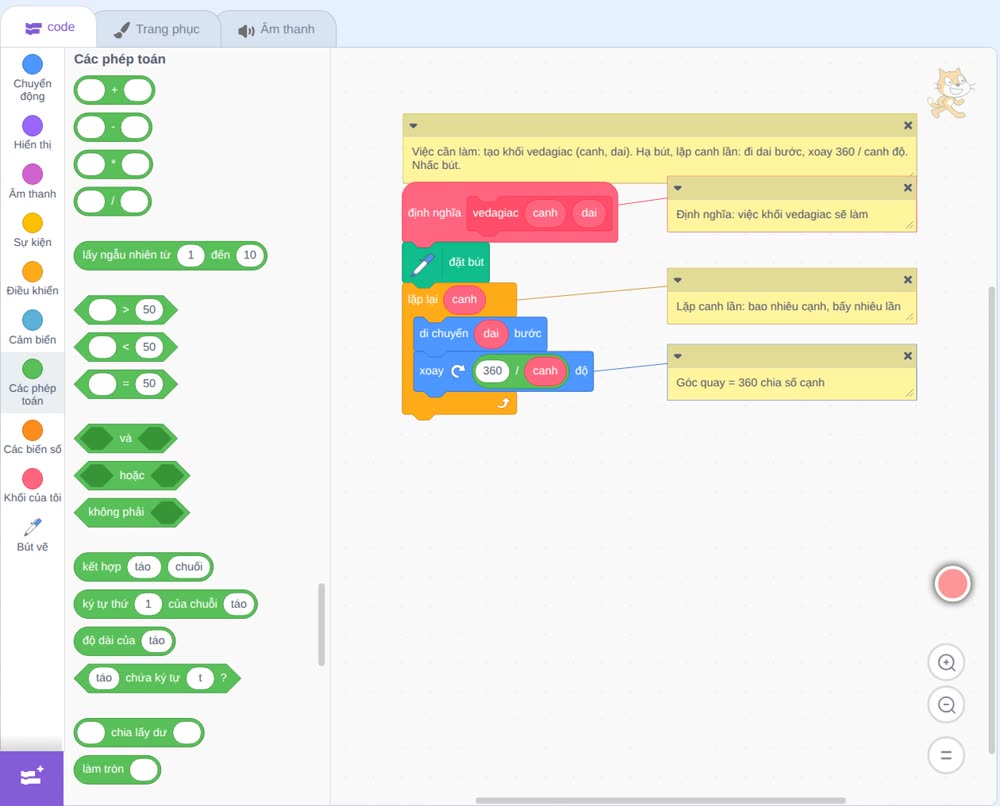The image size is (1000, 806).
Task: Zoom out of the workspace
Action: pyautogui.click(x=946, y=705)
